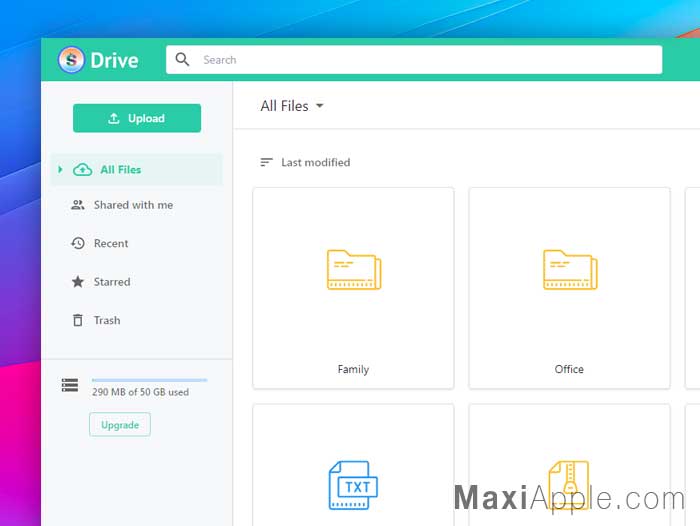This screenshot has height=526, width=700.
Task: Click the trash bin icon
Action: pos(78,320)
